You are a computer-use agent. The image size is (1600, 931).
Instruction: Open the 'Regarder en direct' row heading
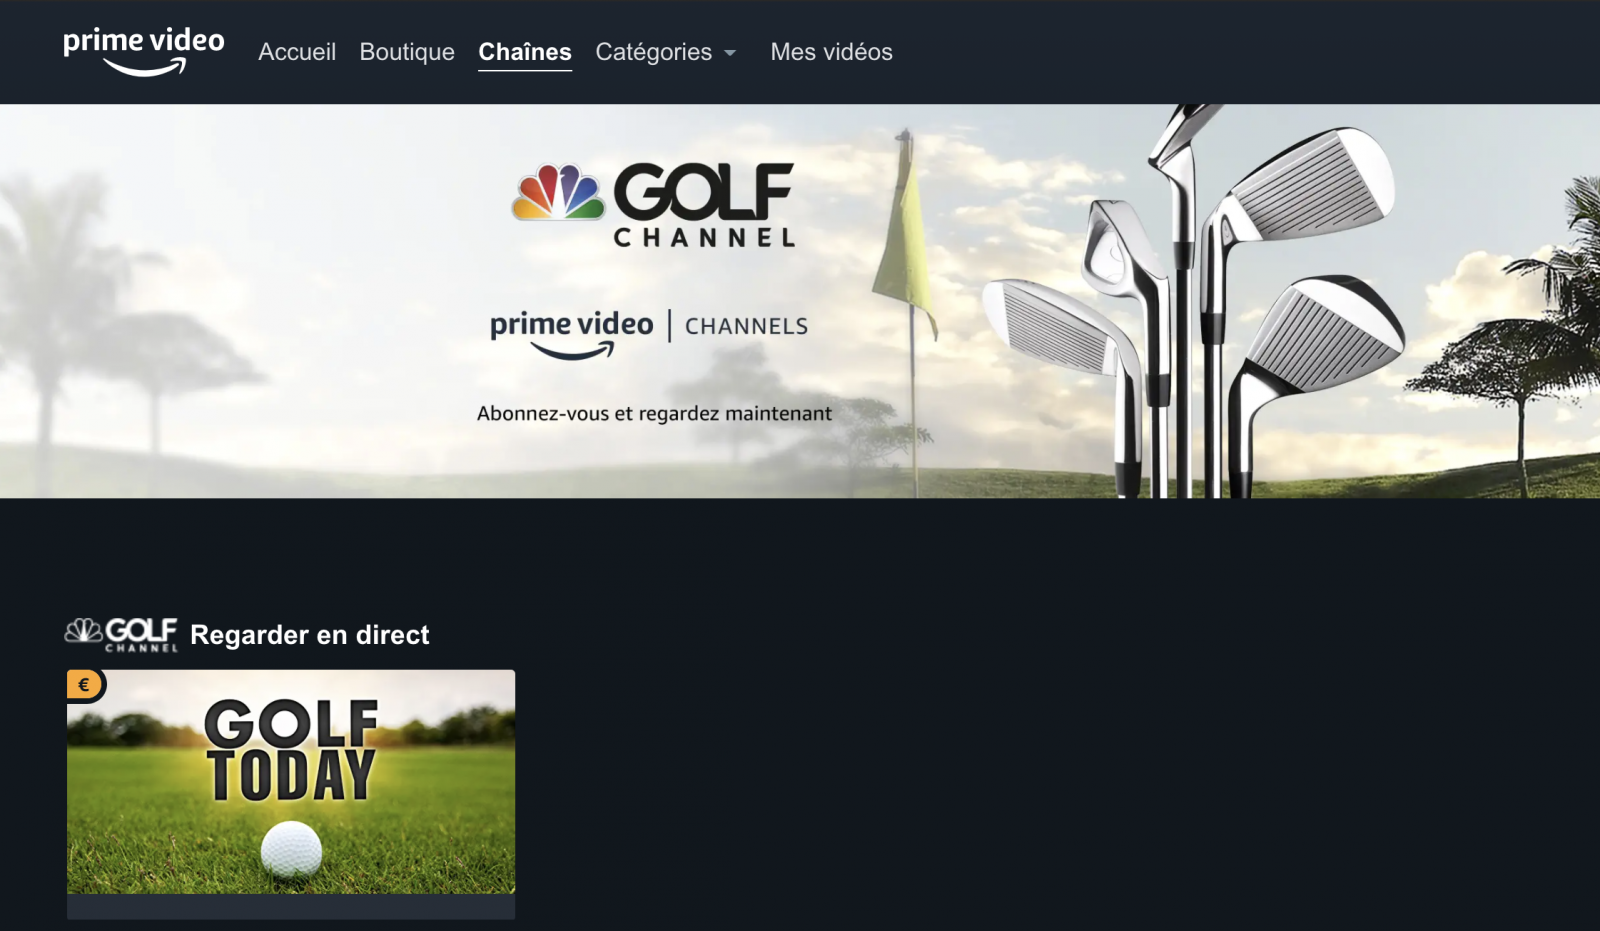click(310, 635)
